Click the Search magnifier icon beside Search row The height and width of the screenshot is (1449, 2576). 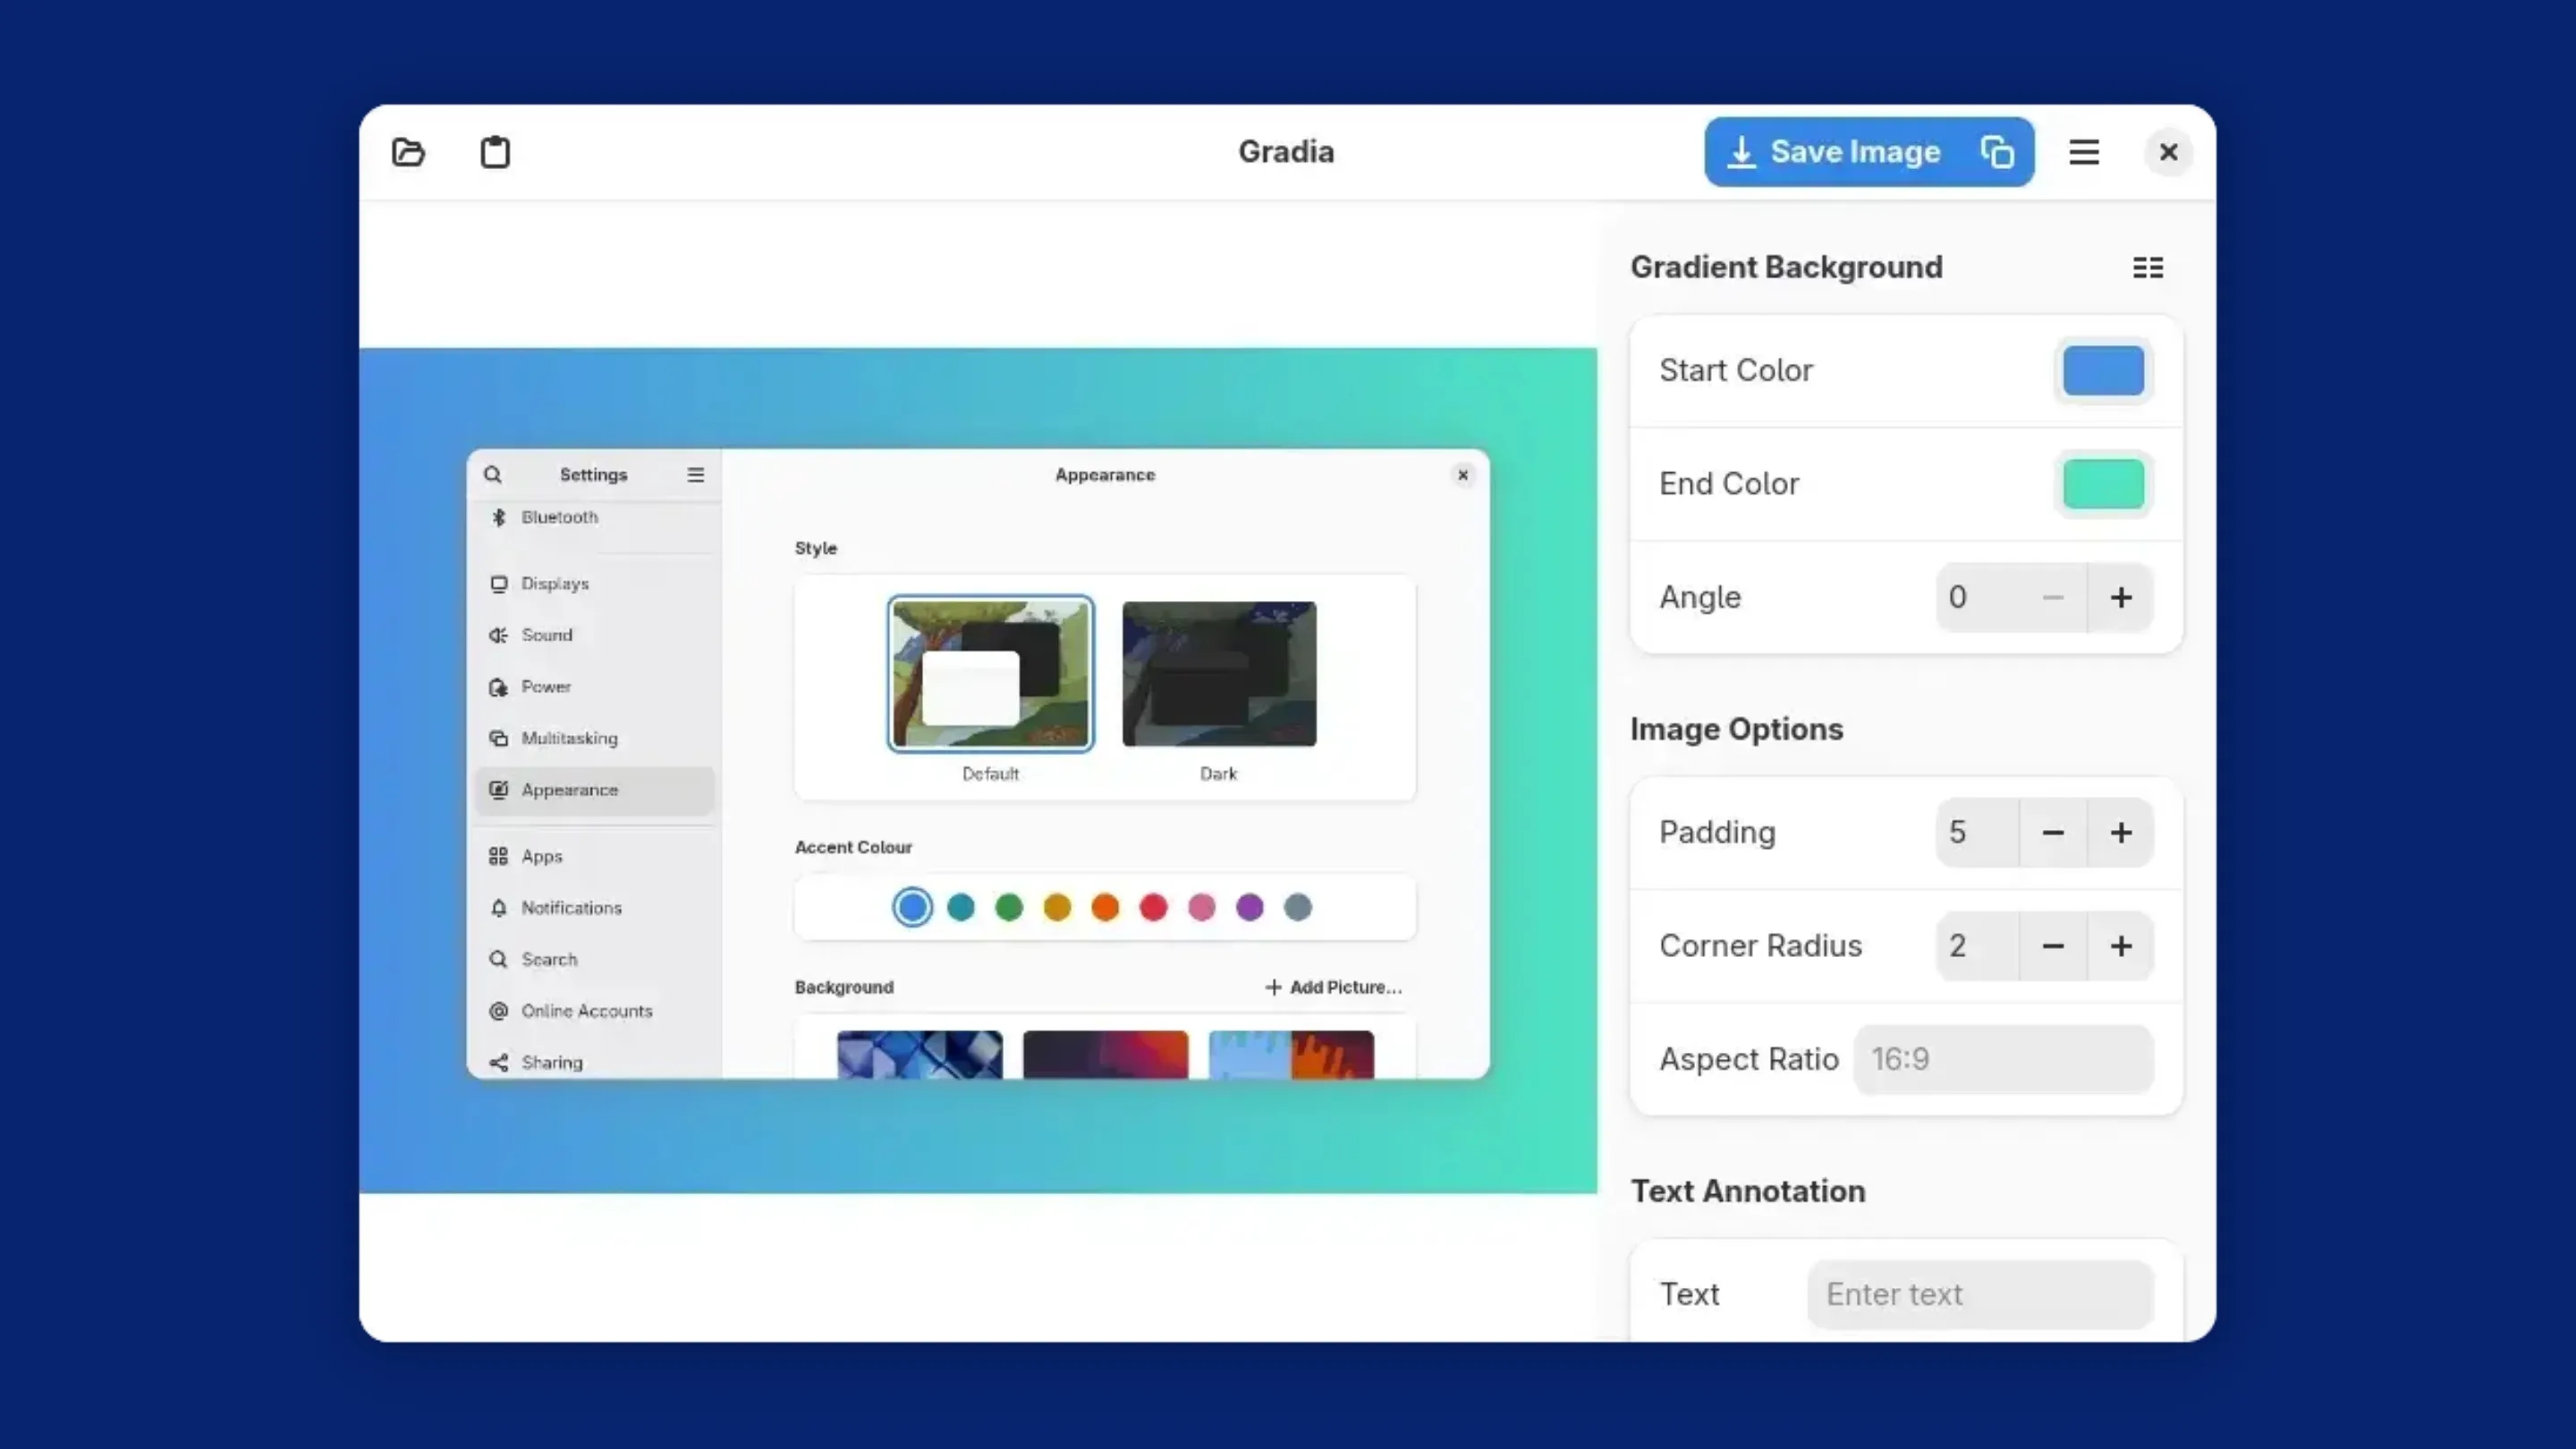point(499,960)
